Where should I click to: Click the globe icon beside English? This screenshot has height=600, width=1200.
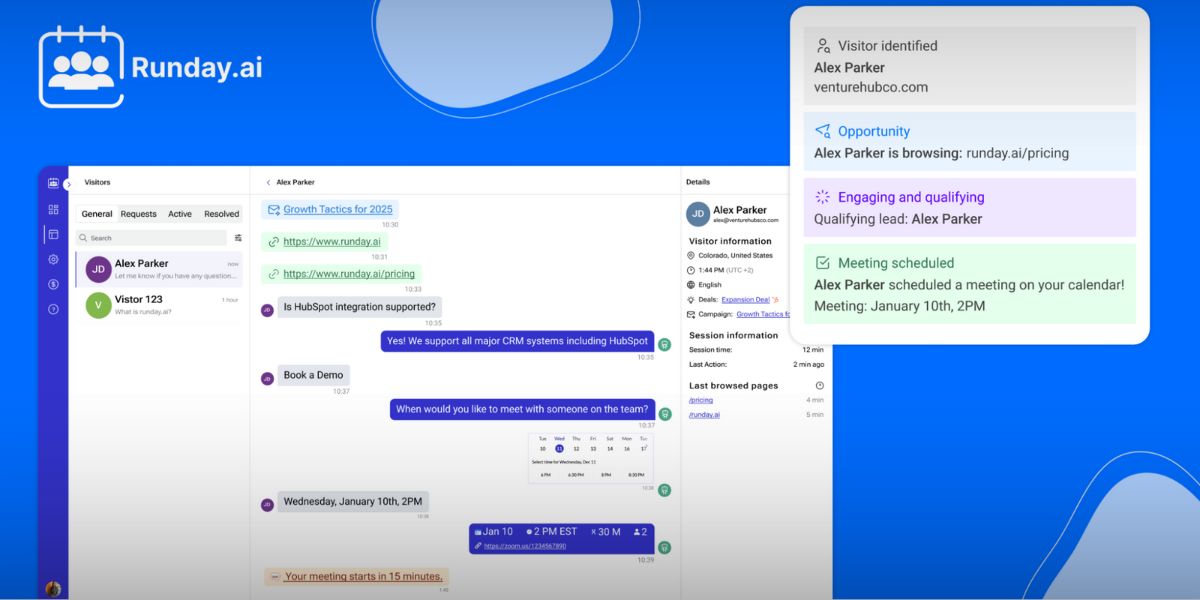[x=691, y=285]
